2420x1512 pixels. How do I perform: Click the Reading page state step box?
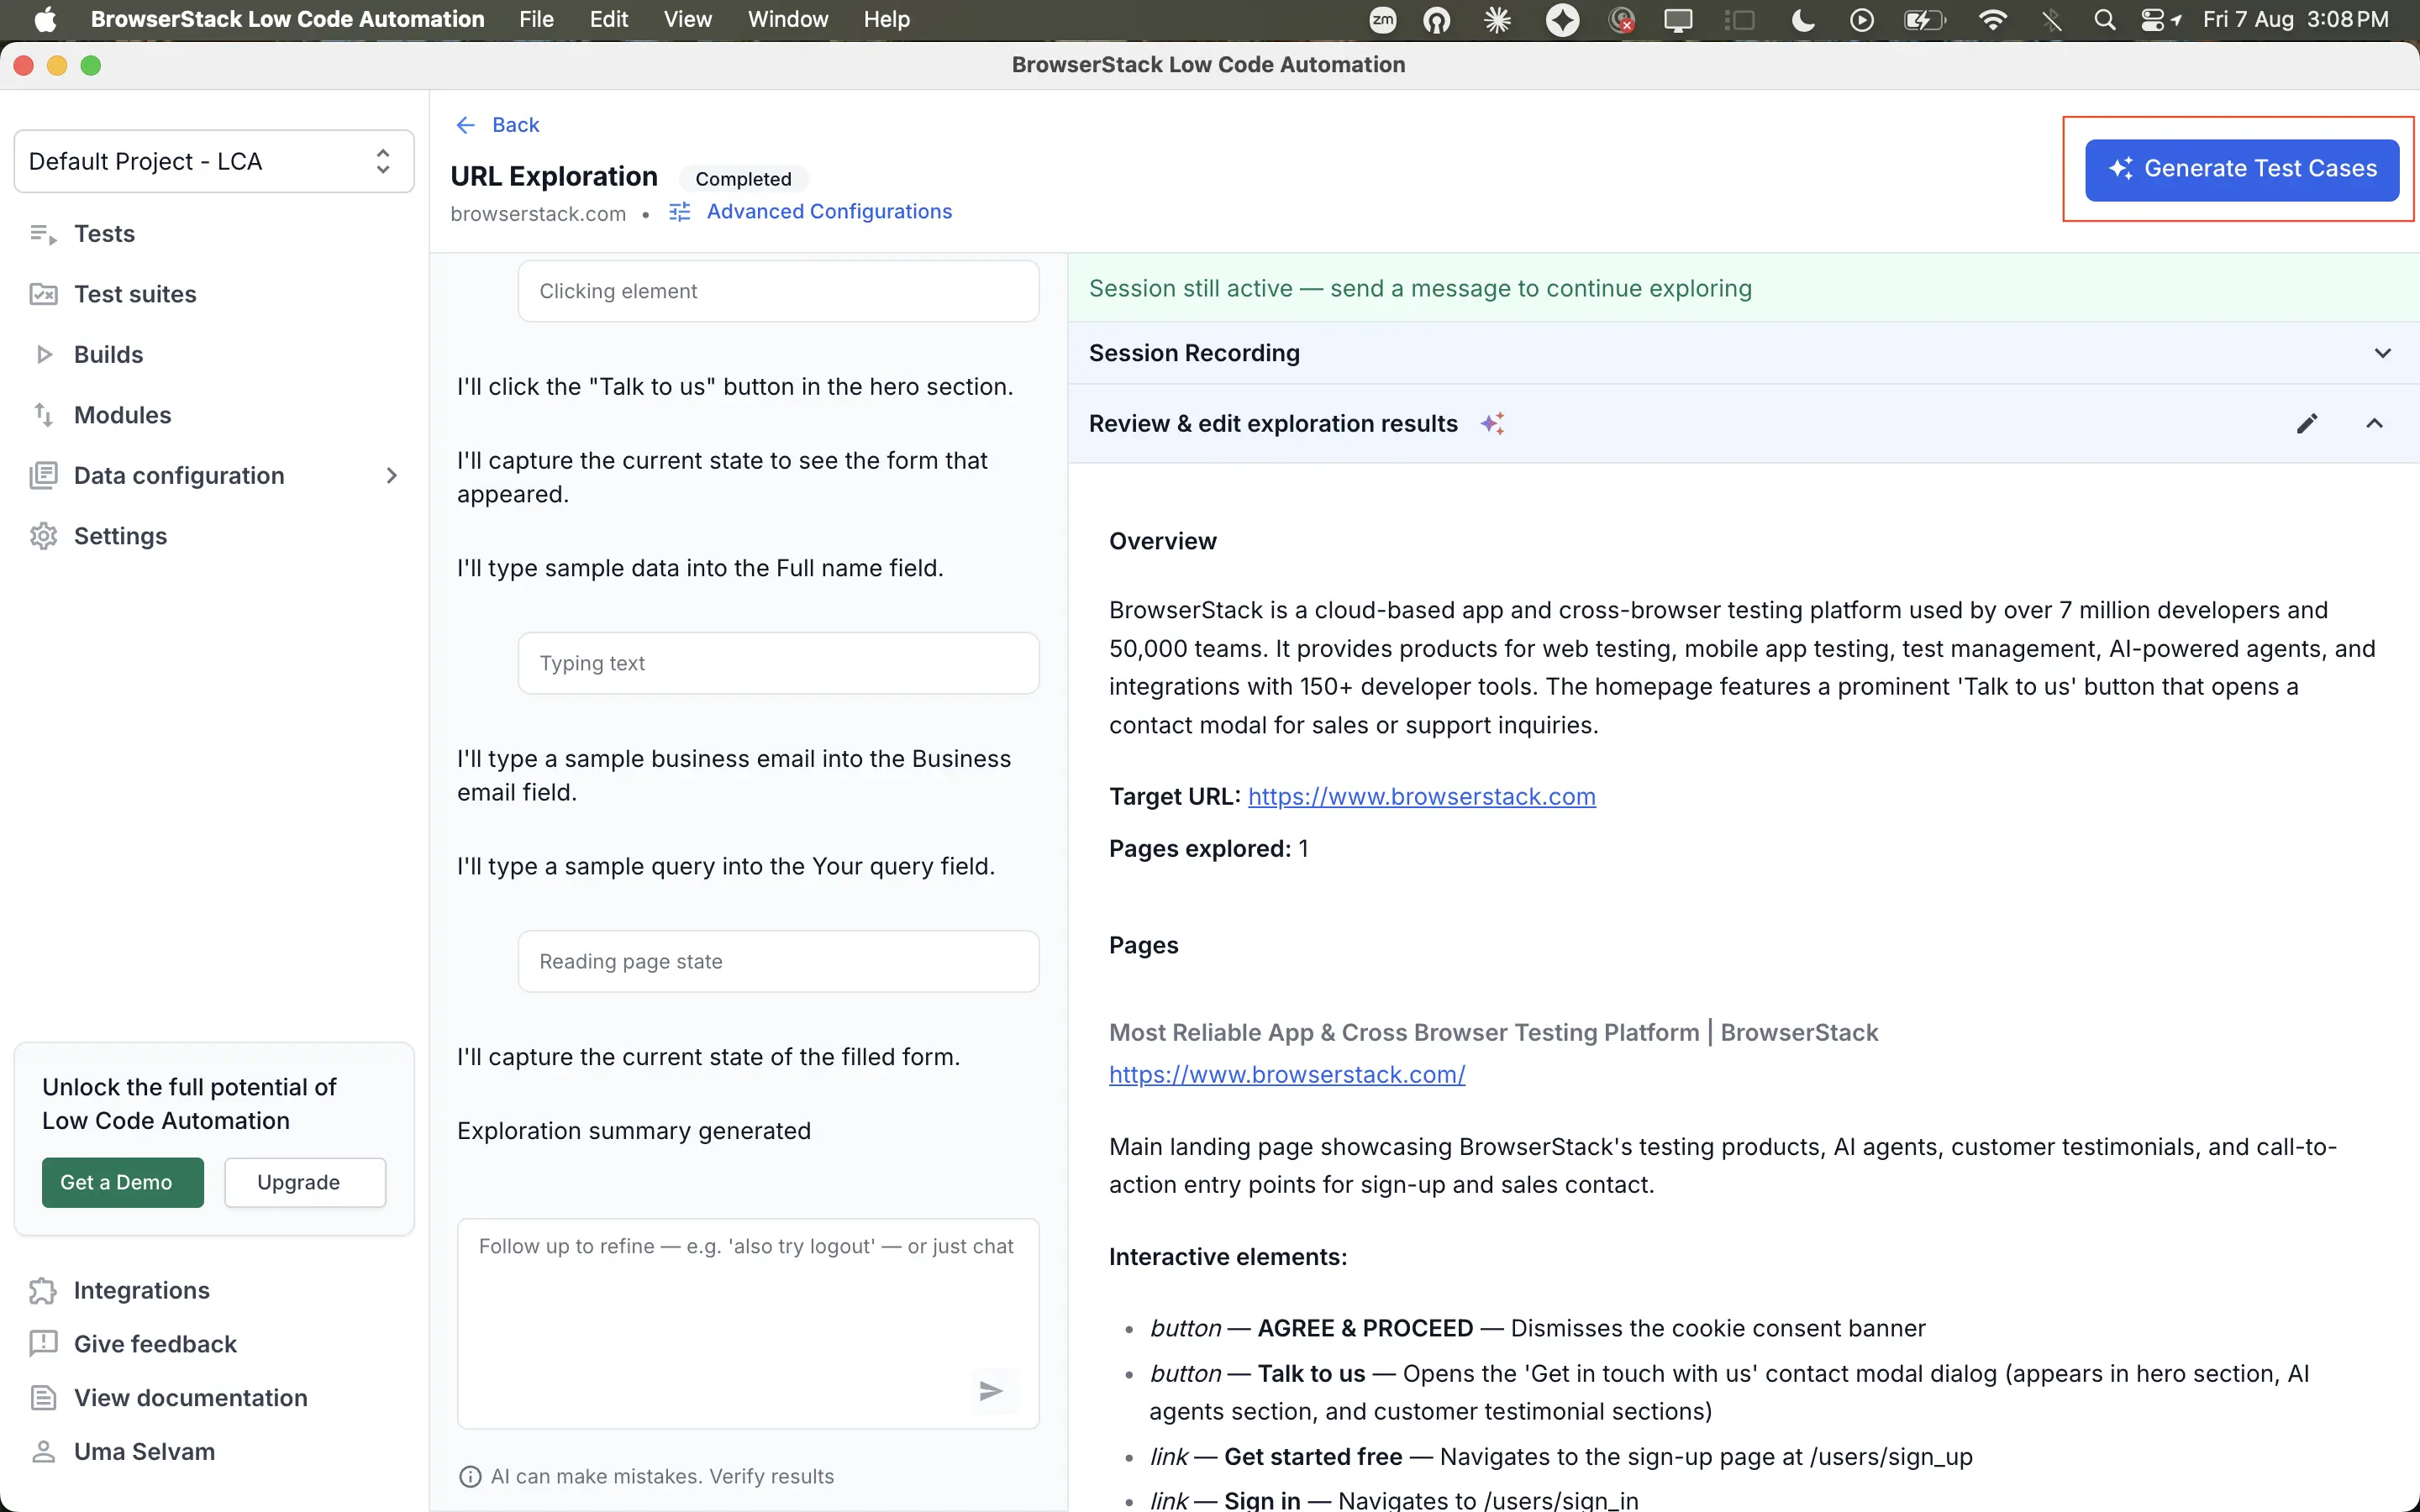tap(778, 961)
